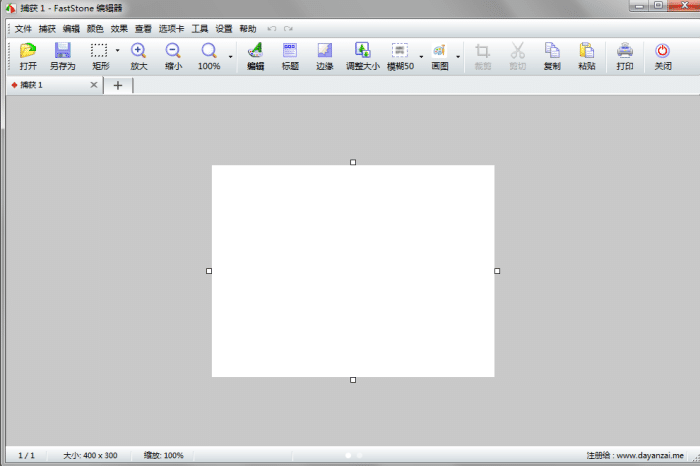Click the Print (打印) icon
Screen dimensions: 700x466
[x=625, y=50]
